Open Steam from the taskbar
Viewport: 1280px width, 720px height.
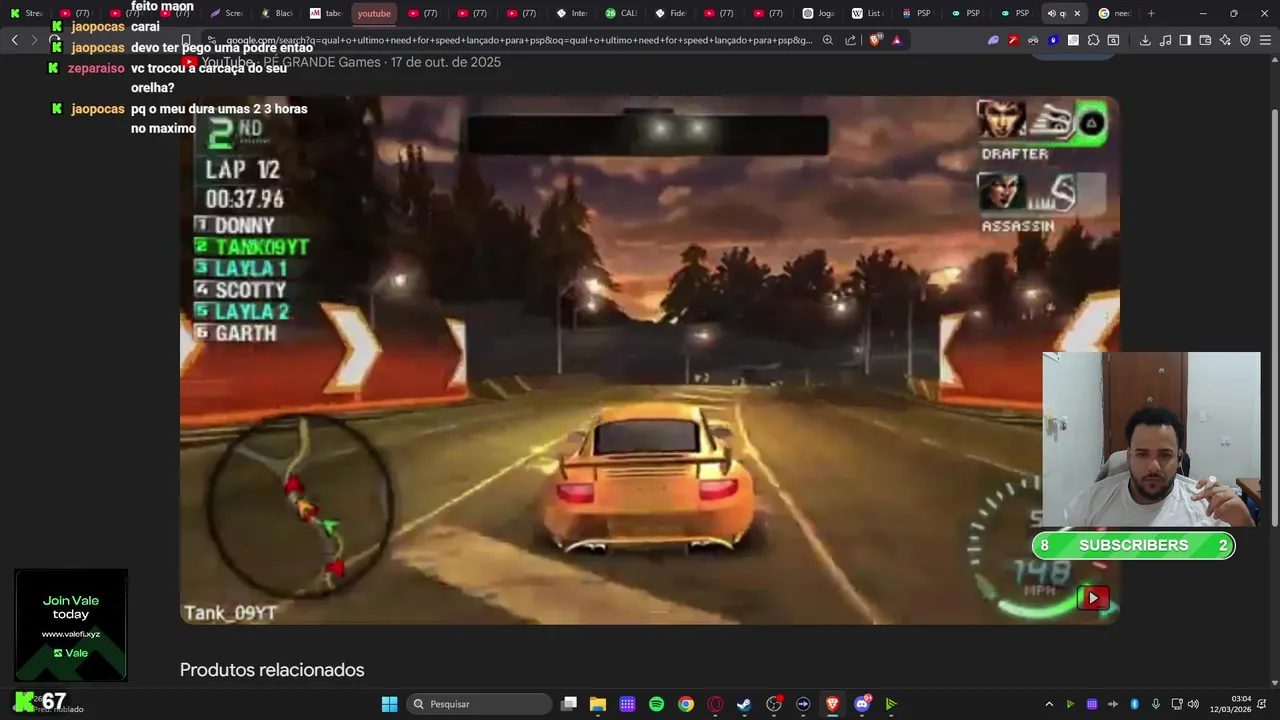pos(744,704)
